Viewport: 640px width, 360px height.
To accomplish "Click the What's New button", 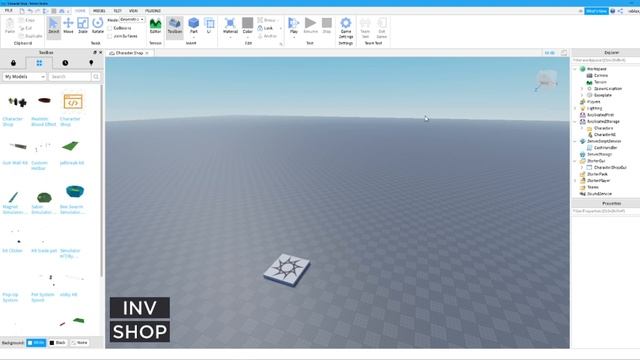I will tap(596, 11).
